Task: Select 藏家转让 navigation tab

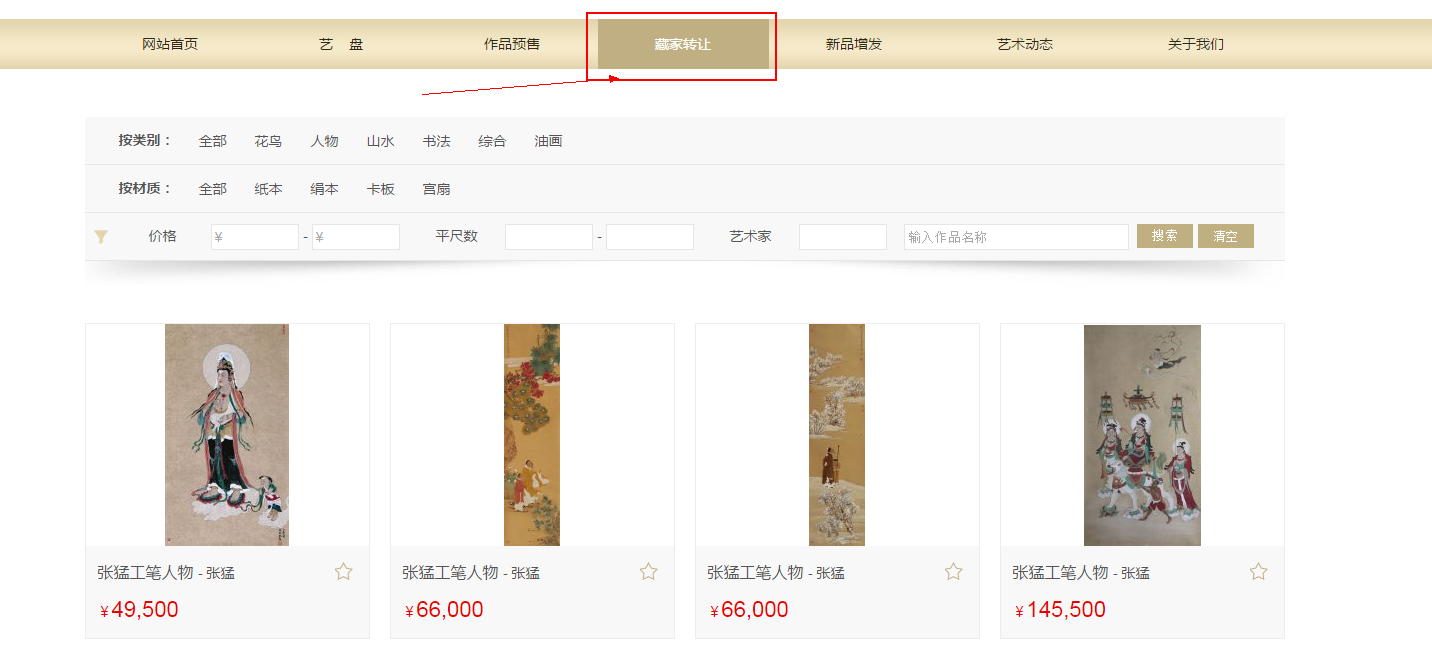Action: [683, 44]
